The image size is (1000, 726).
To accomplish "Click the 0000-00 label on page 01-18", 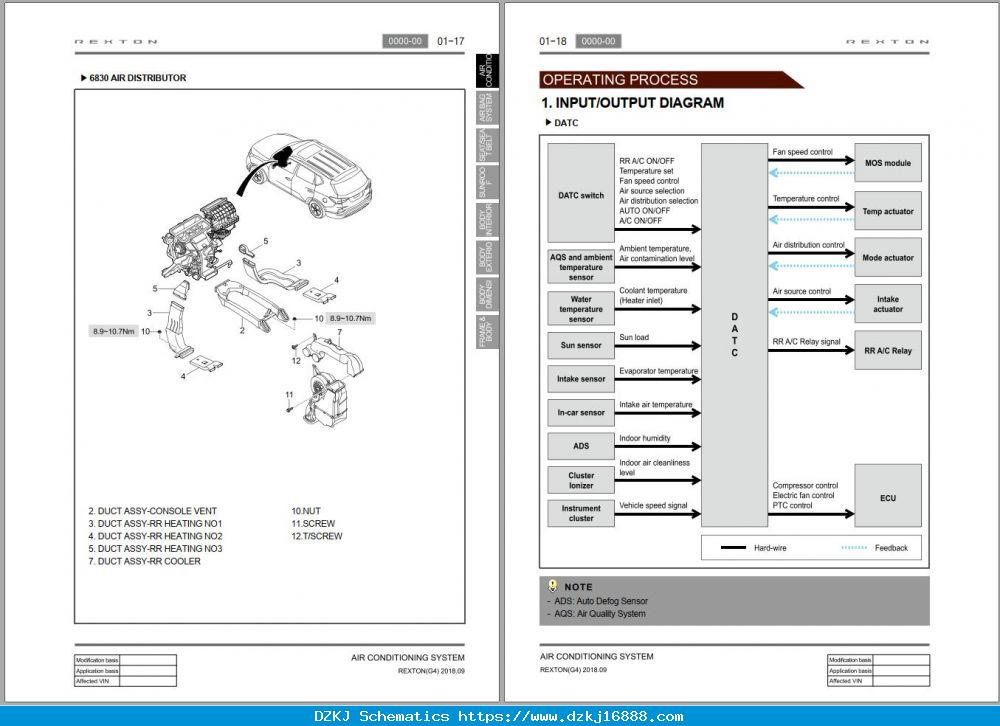I will click(x=598, y=41).
